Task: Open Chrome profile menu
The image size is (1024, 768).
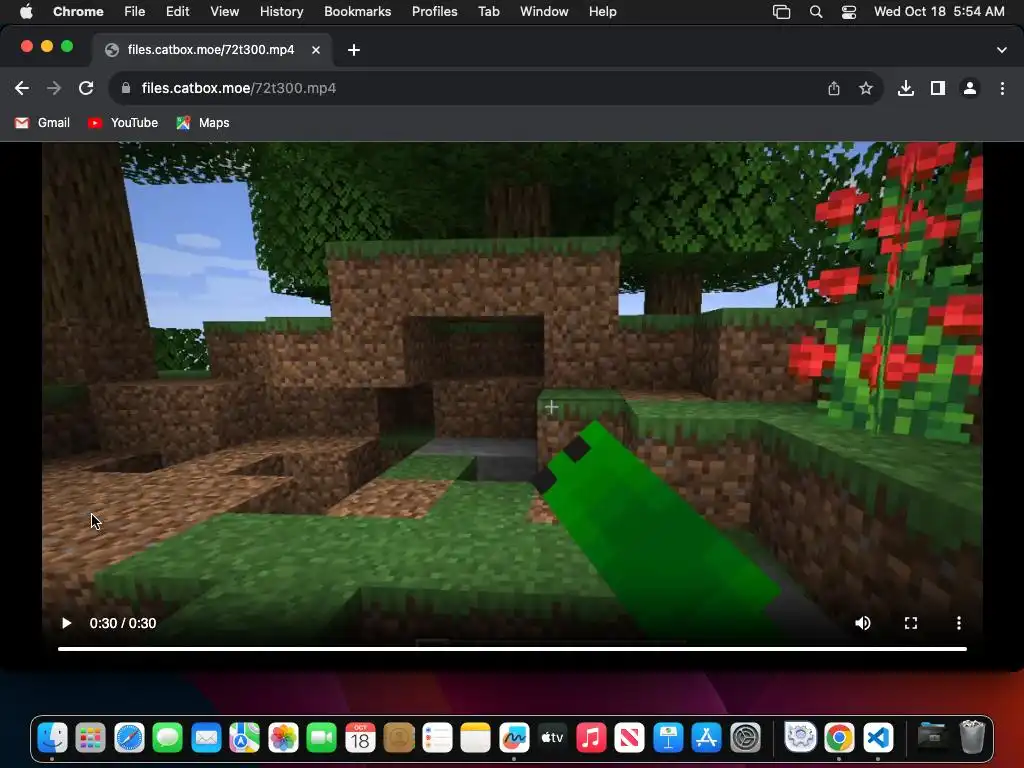Action: click(x=970, y=88)
